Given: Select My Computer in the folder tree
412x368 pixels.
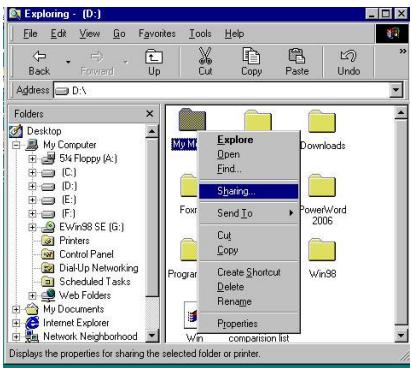Looking at the screenshot, I should point(69,145).
